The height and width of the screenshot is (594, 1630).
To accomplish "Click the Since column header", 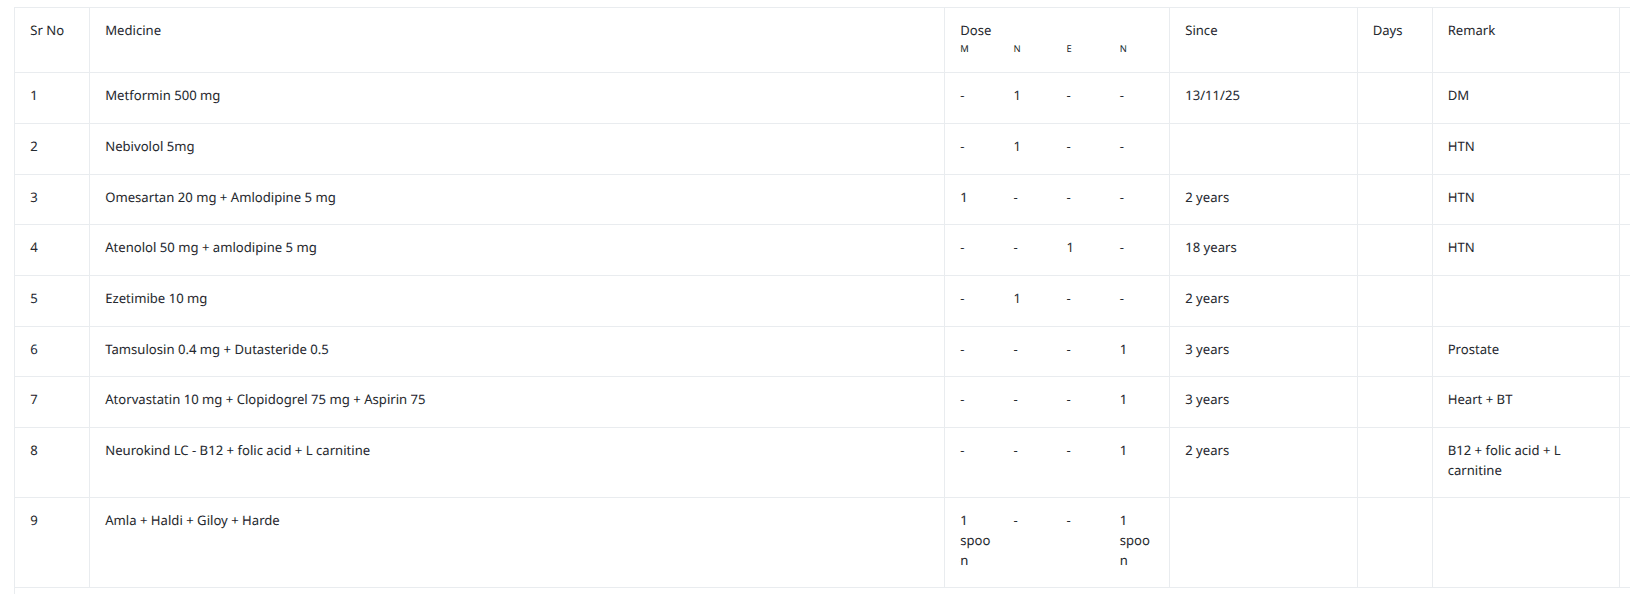I will 1201,31.
